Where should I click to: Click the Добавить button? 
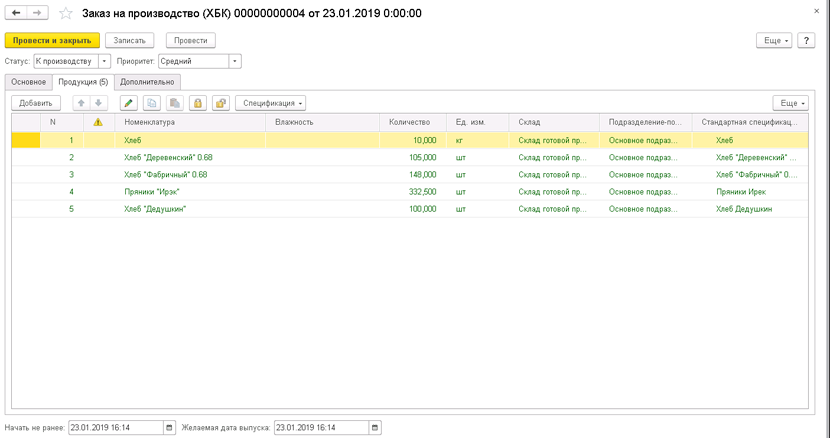click(x=36, y=103)
